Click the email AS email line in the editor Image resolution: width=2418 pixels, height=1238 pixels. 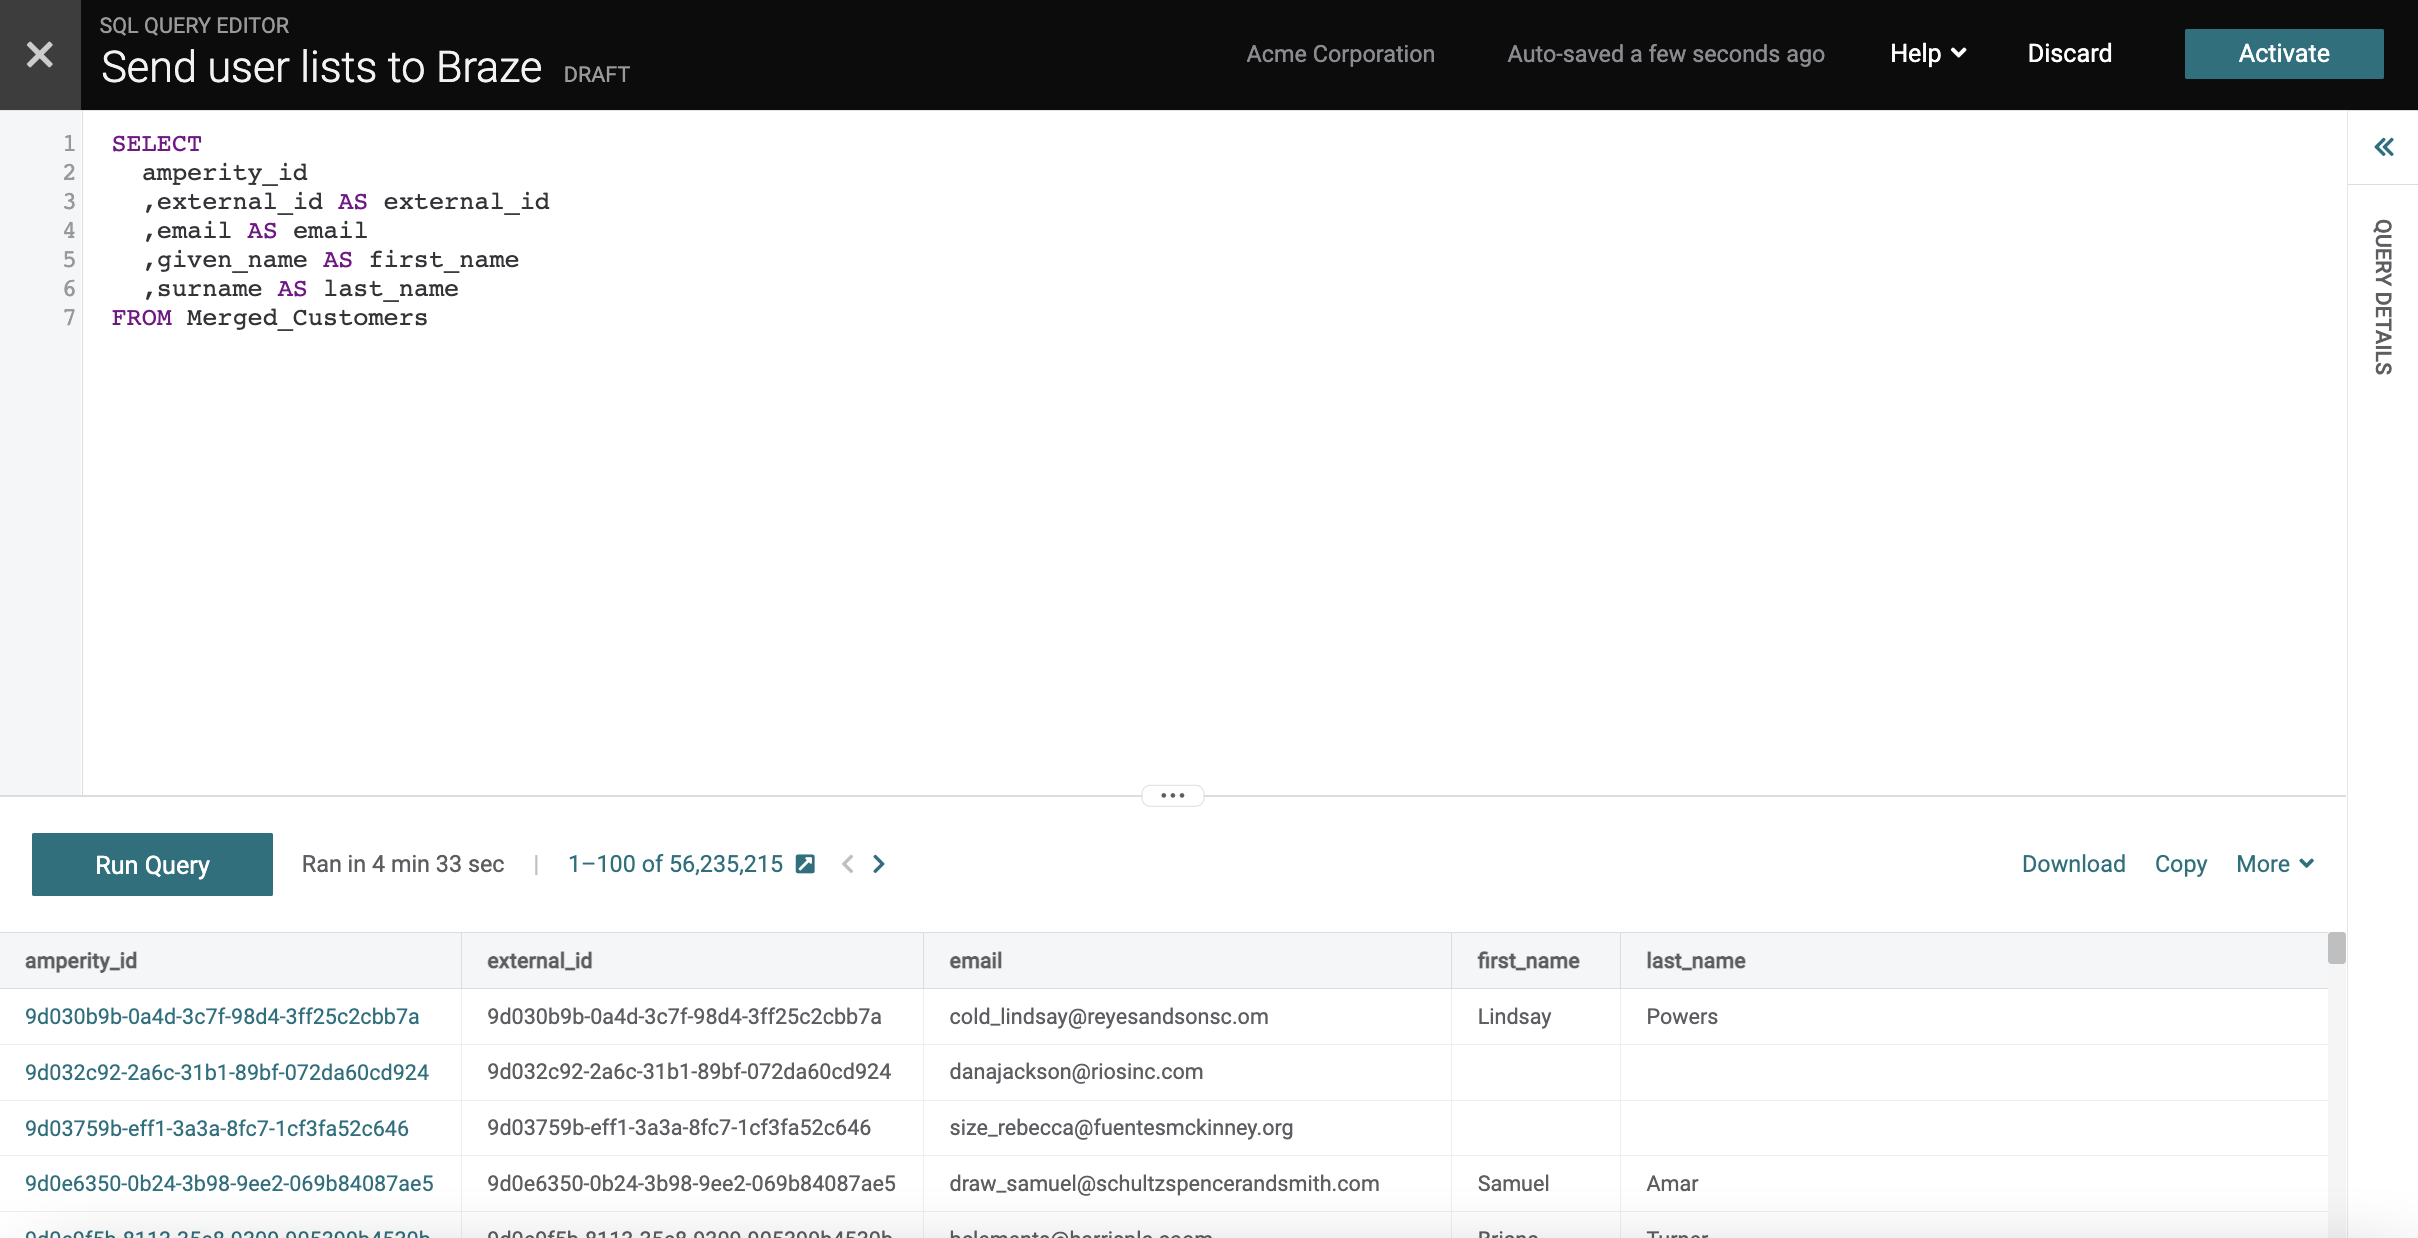(x=255, y=231)
